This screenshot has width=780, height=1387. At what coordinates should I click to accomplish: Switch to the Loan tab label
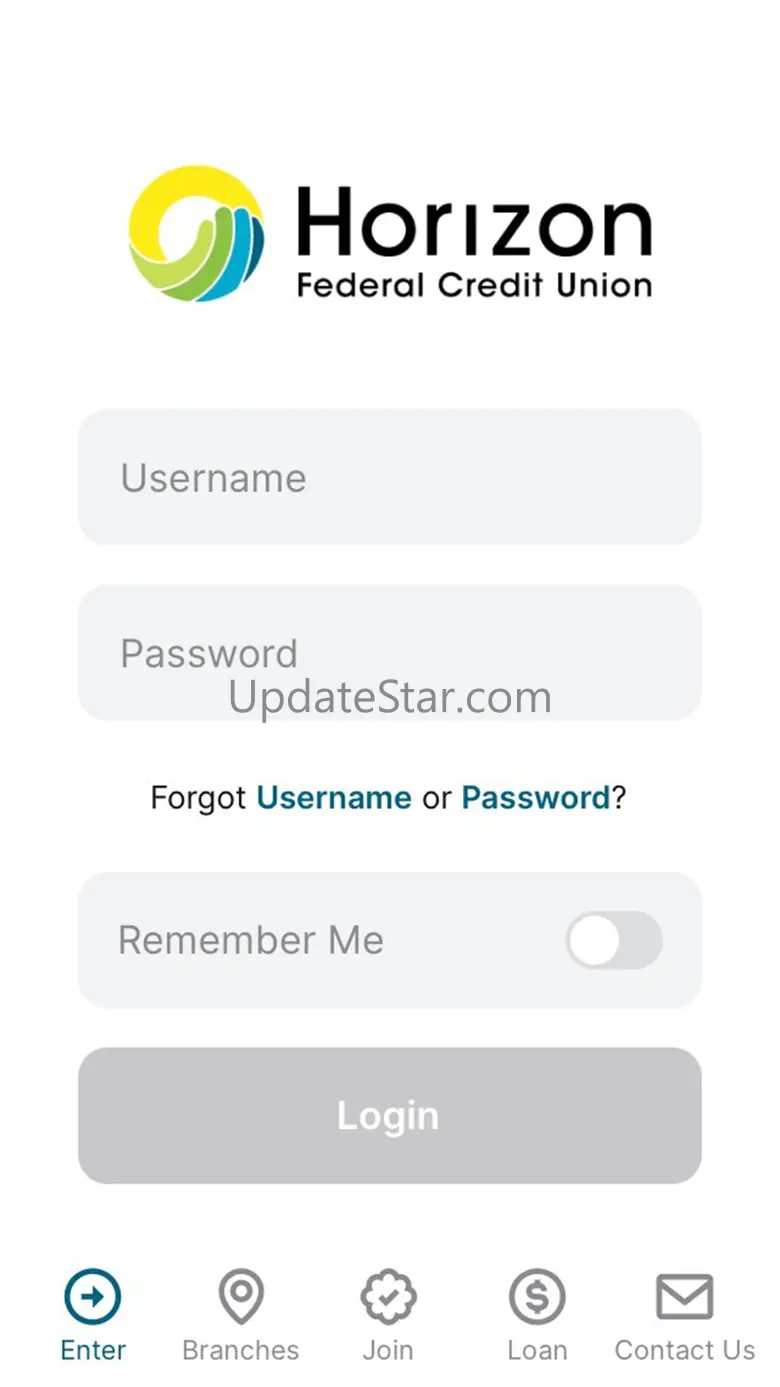click(537, 1350)
